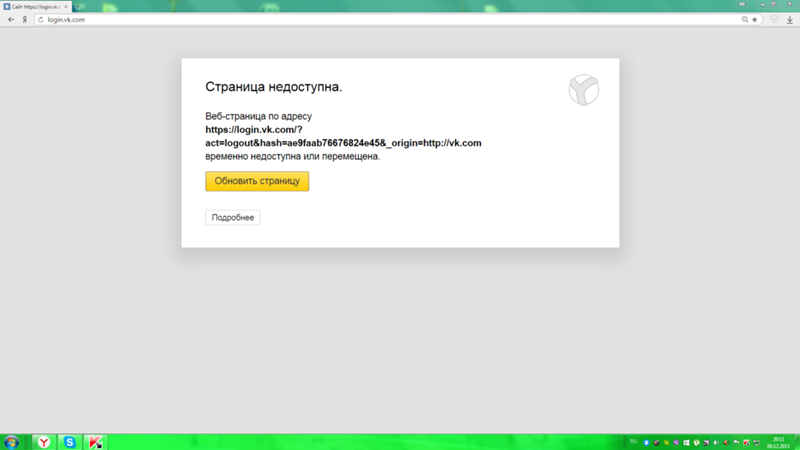Click the Kaspersky tray icon
This screenshot has height=450, width=800.
point(746,443)
